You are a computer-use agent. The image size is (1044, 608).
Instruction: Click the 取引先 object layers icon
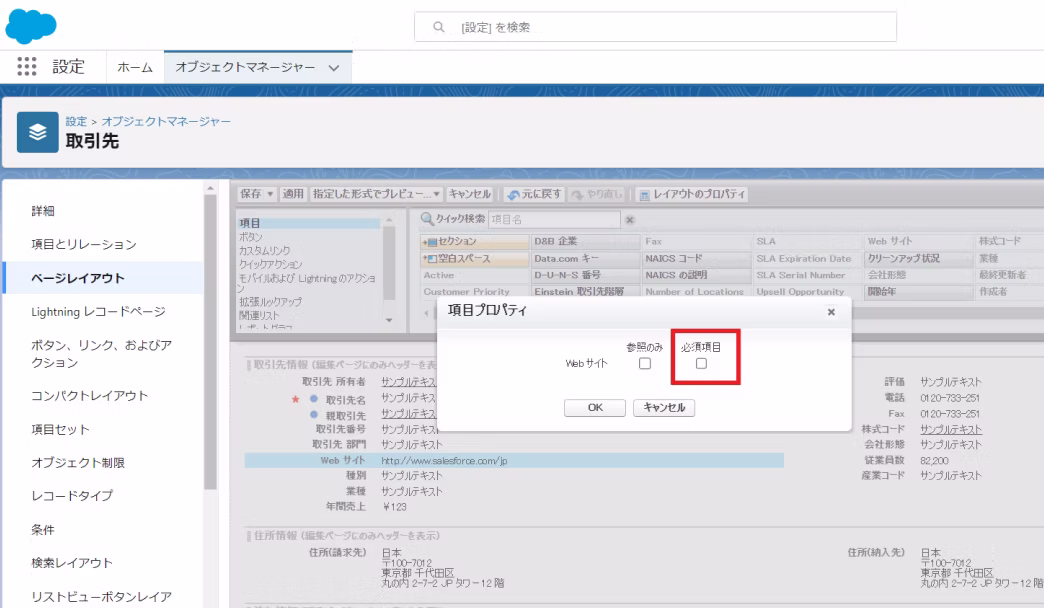pyautogui.click(x=37, y=132)
